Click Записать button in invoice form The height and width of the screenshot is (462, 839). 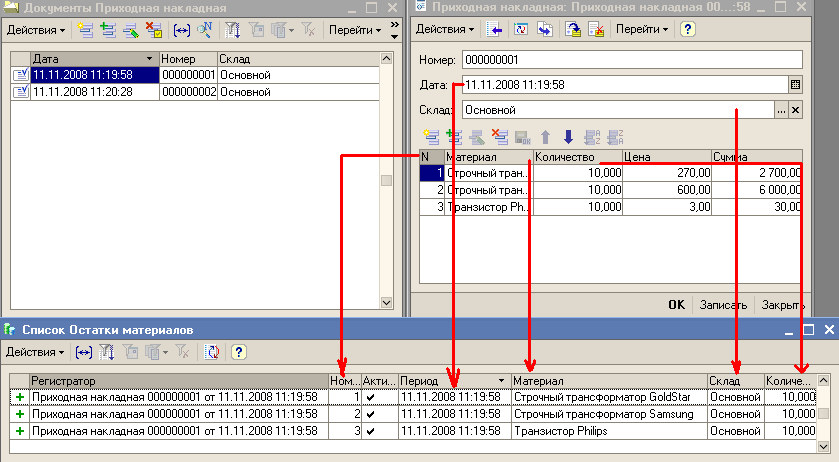click(723, 305)
